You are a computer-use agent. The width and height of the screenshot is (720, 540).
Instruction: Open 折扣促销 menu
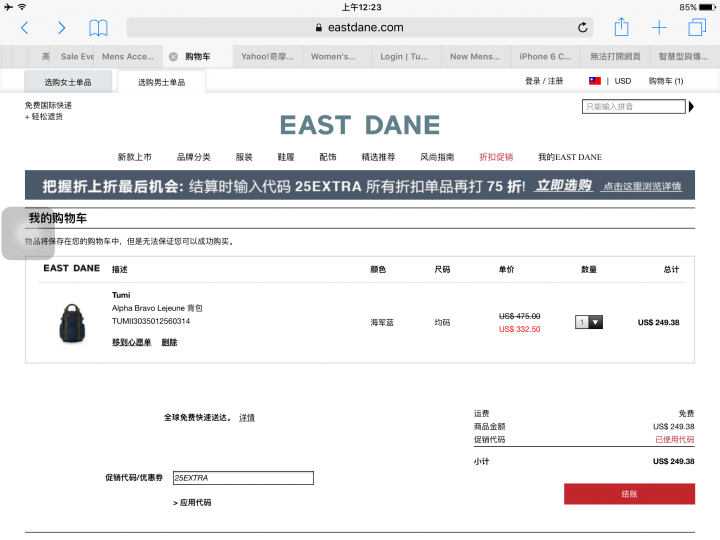click(496, 157)
